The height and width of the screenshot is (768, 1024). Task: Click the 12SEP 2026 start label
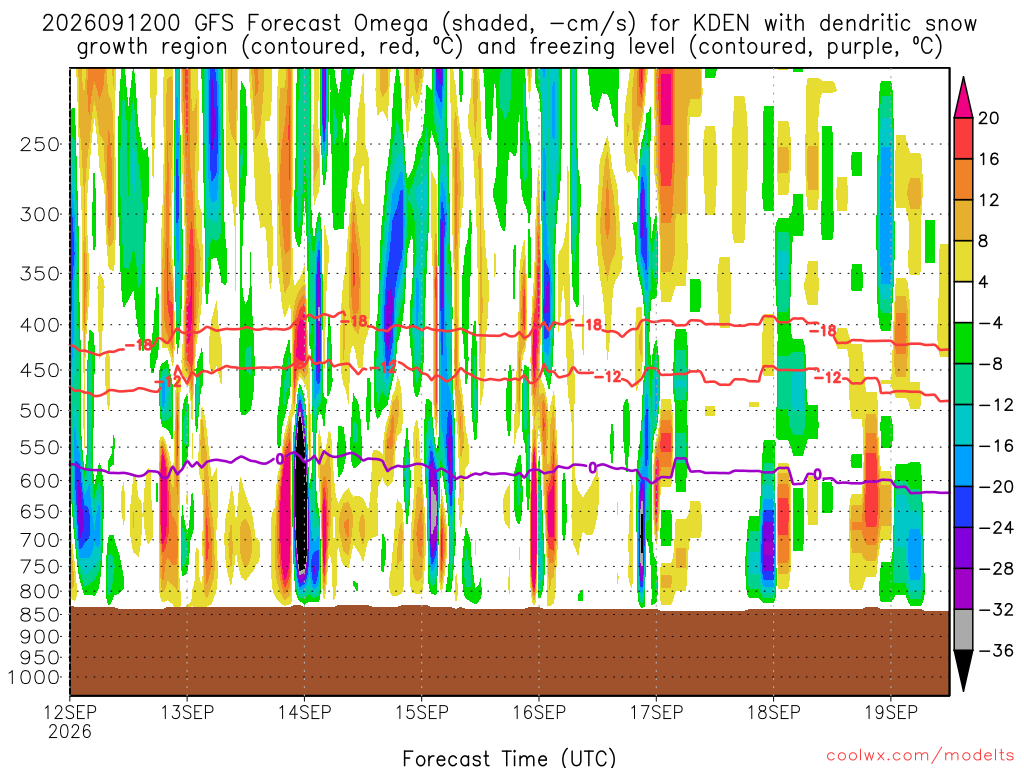tap(70, 722)
